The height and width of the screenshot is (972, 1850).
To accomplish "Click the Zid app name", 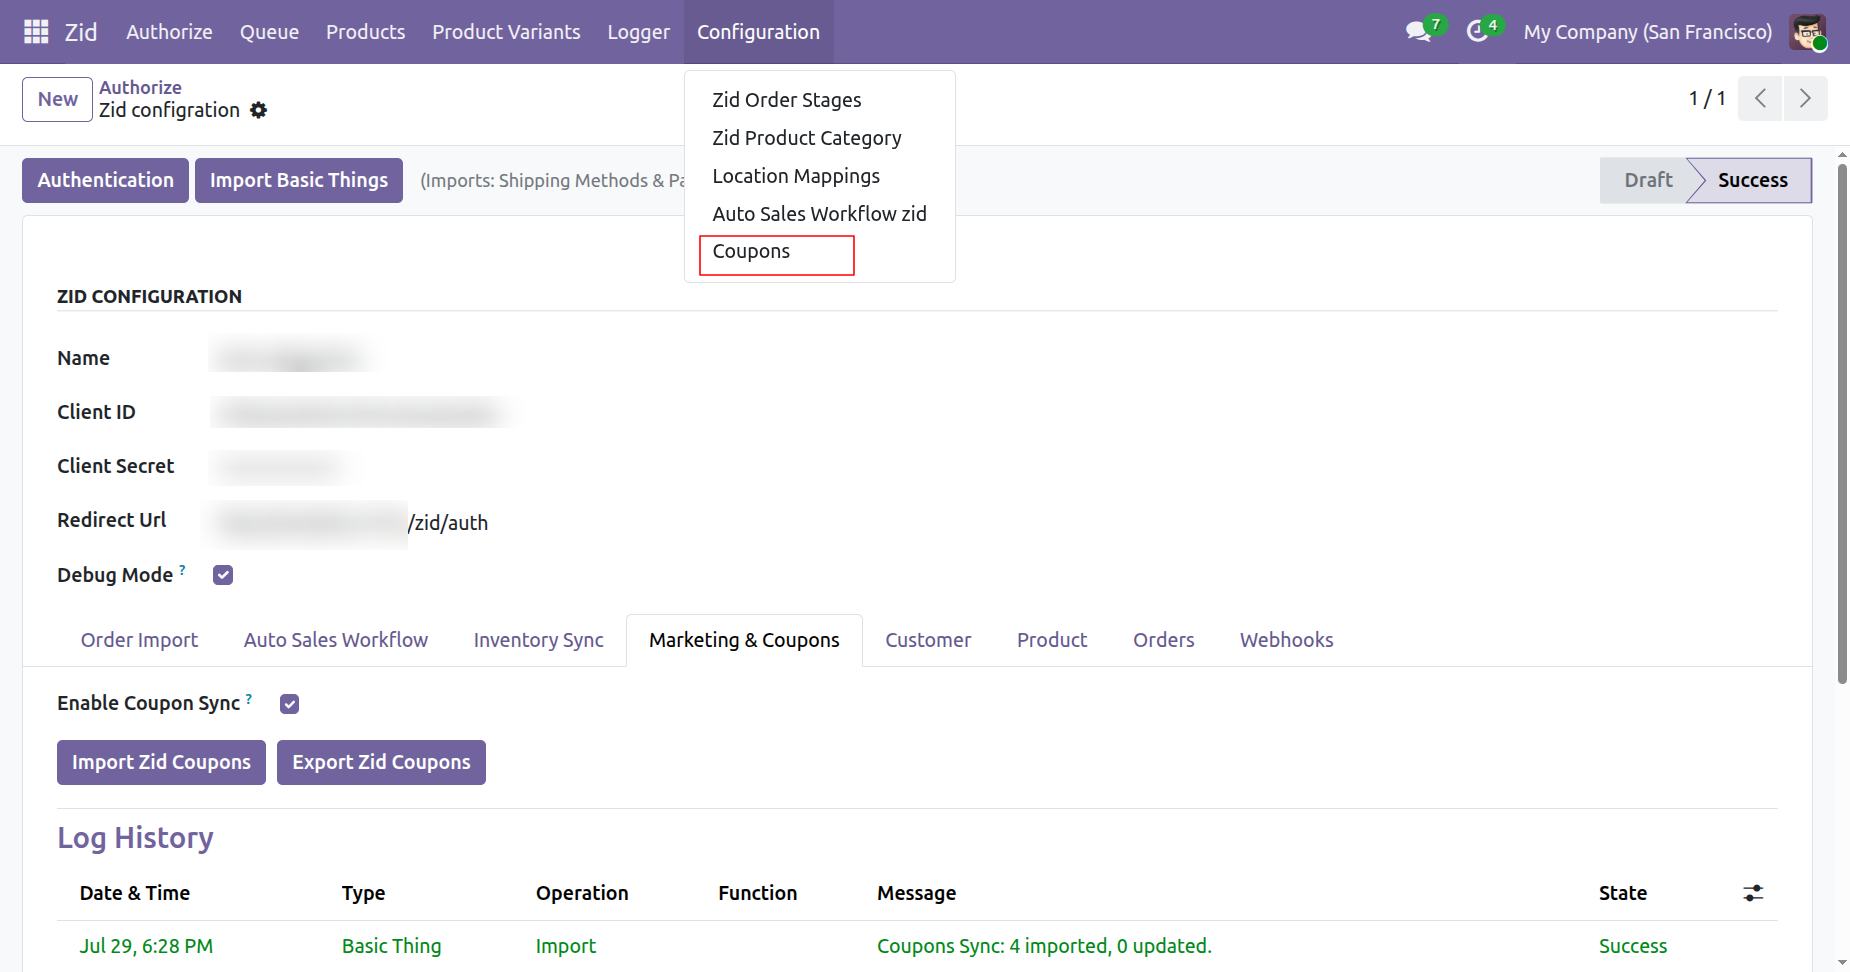I will point(81,32).
